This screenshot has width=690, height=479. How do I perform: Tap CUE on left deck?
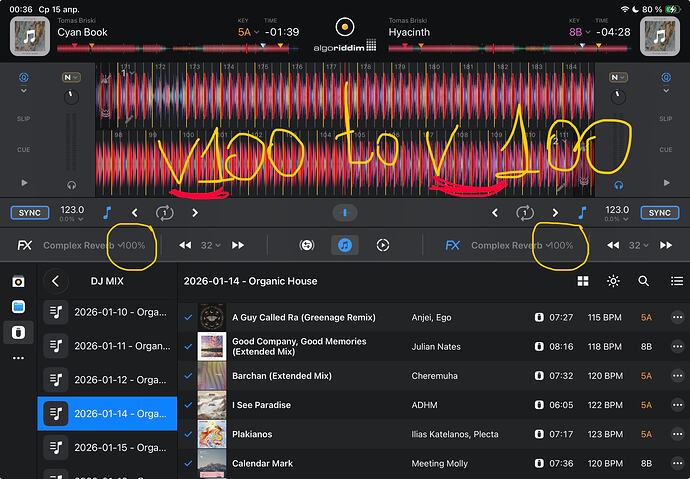24,150
